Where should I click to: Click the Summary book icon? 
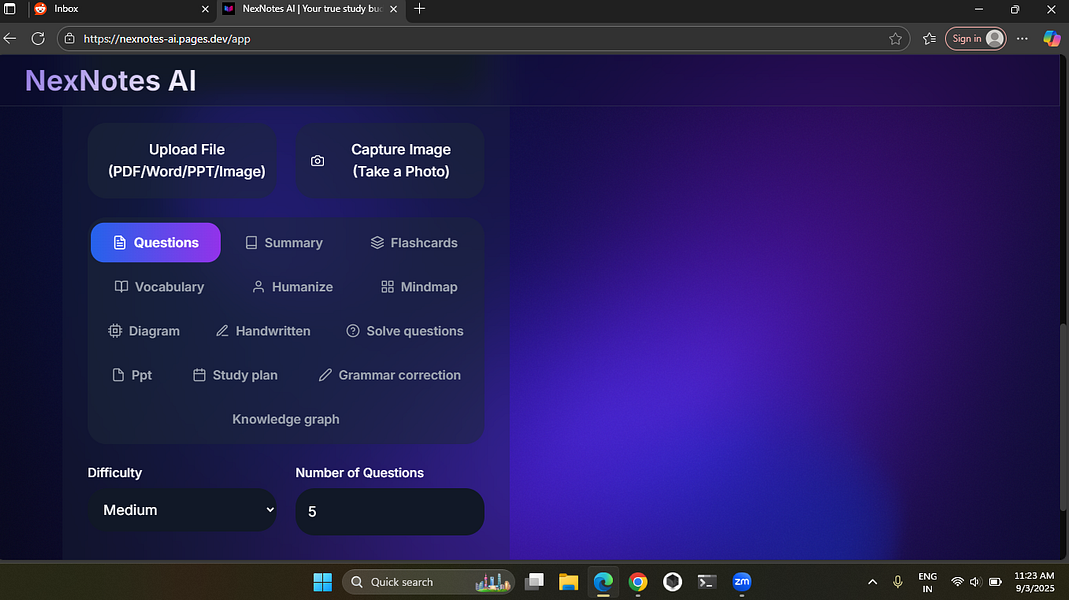click(250, 242)
